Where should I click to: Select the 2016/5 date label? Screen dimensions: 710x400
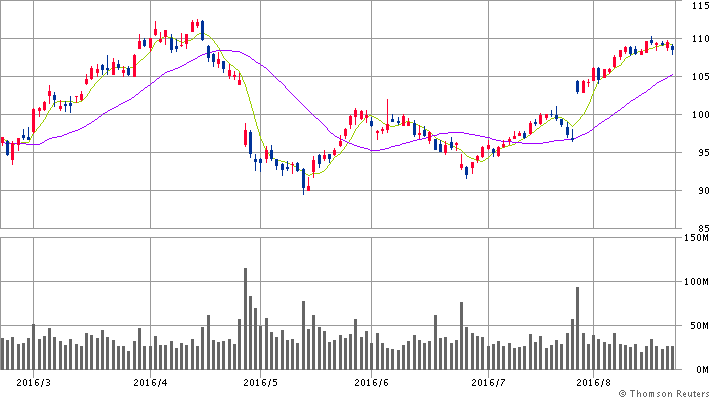click(x=261, y=381)
